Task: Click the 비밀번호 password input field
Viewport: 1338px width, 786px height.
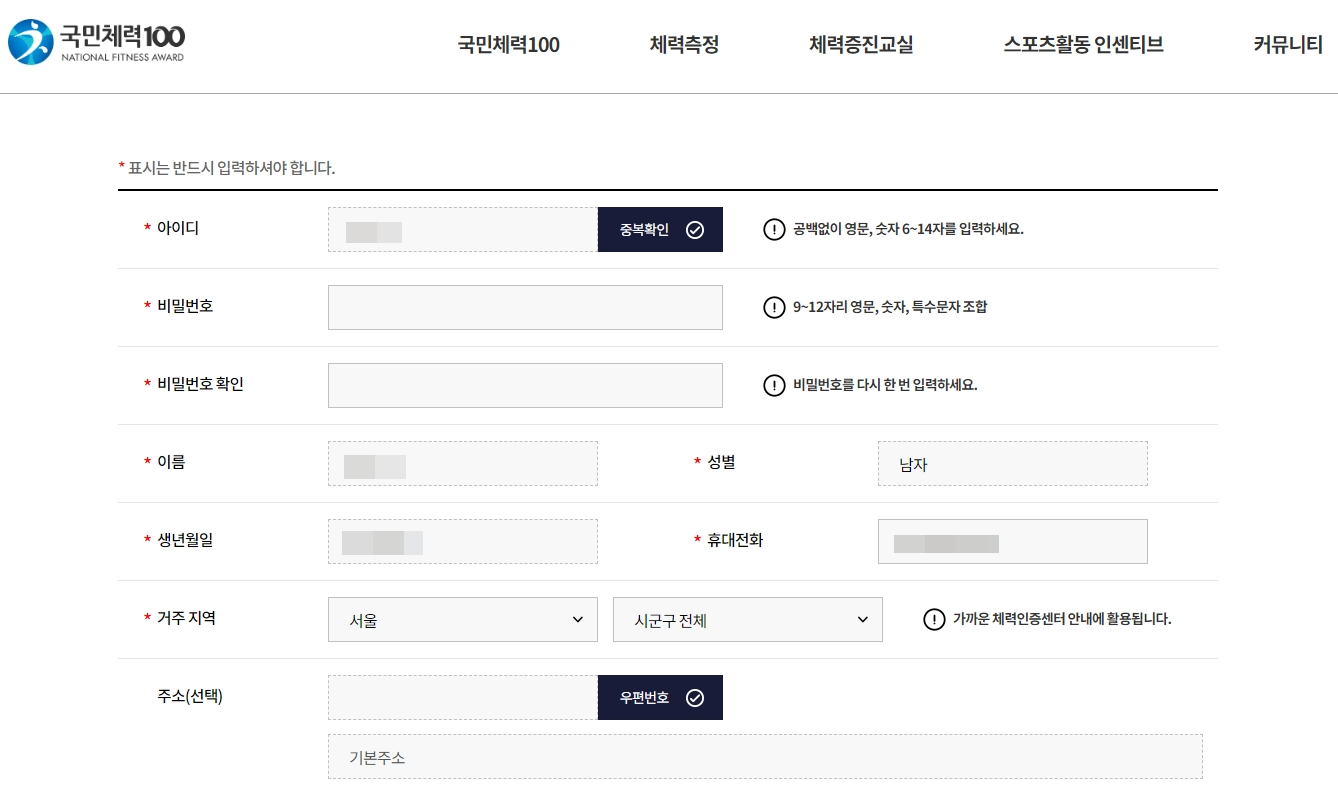Action: click(525, 307)
